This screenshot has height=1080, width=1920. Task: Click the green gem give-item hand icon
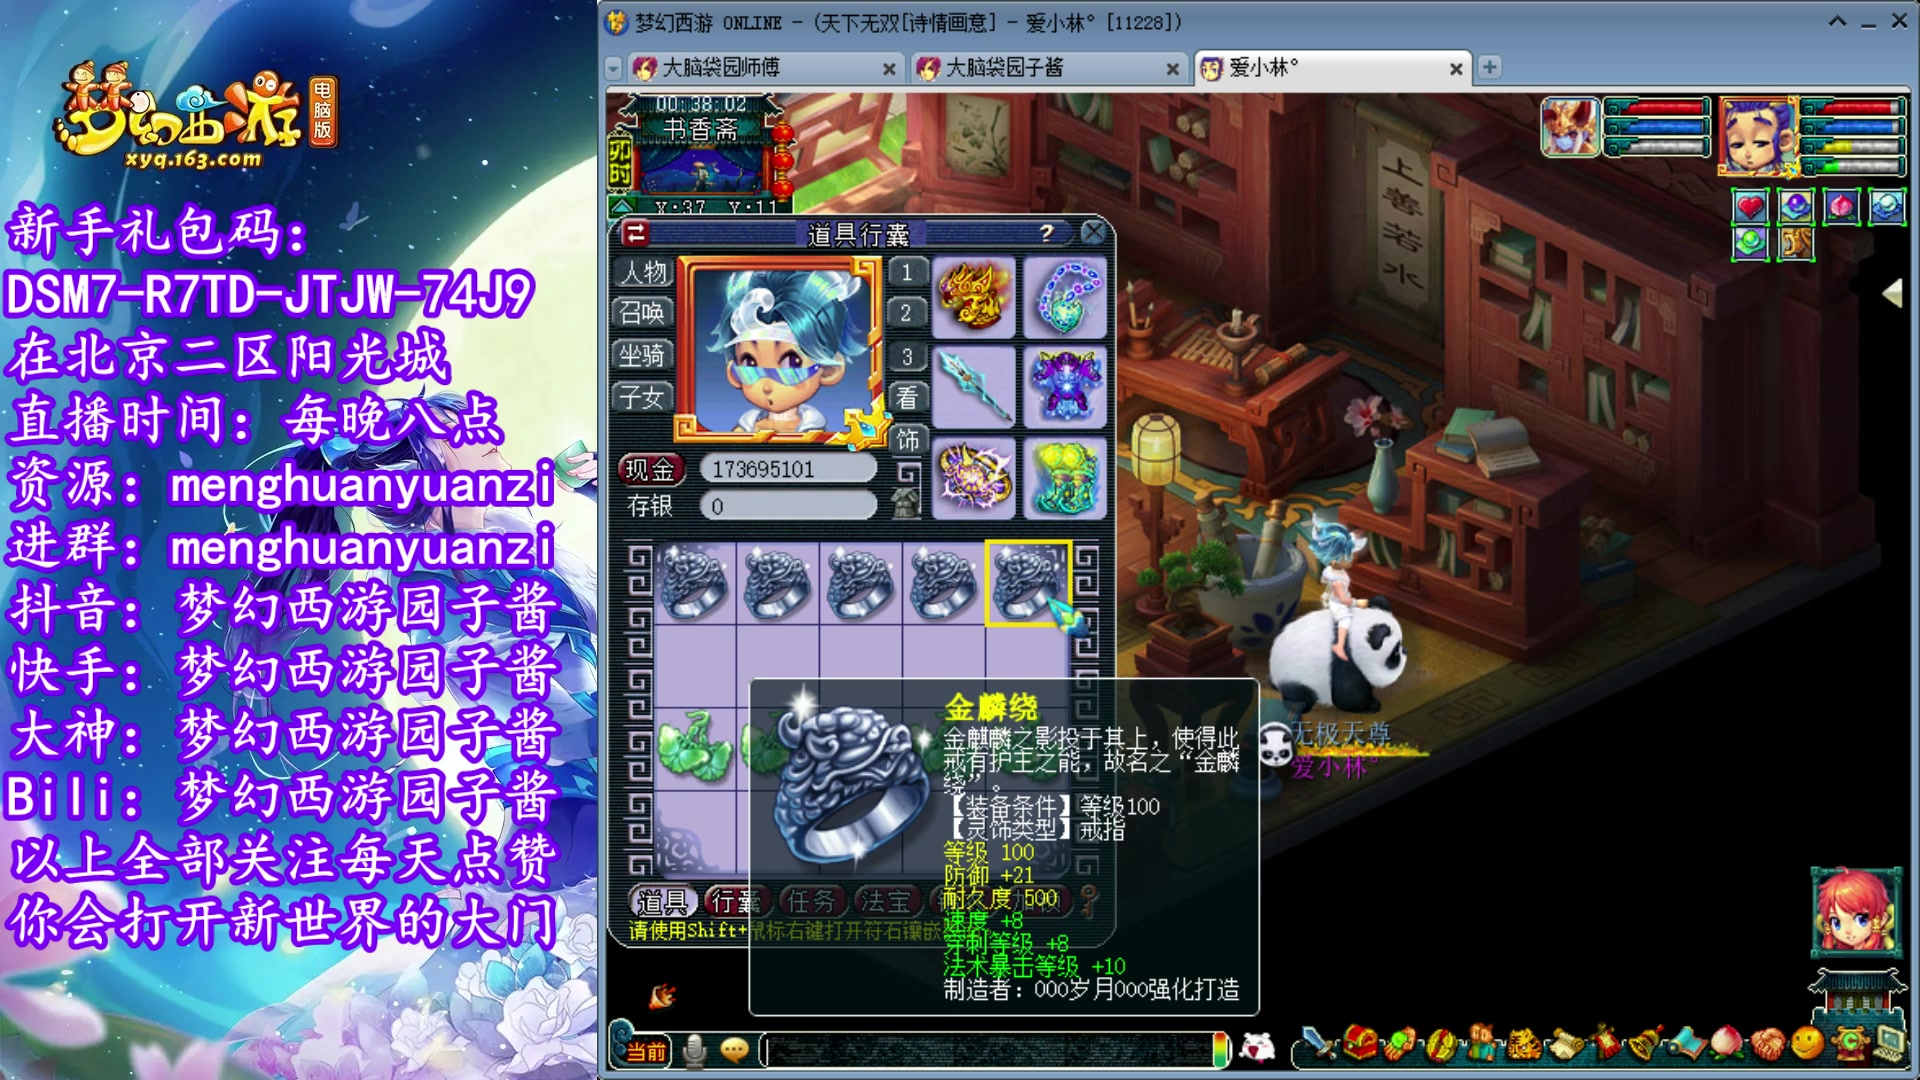(x=1400, y=1045)
